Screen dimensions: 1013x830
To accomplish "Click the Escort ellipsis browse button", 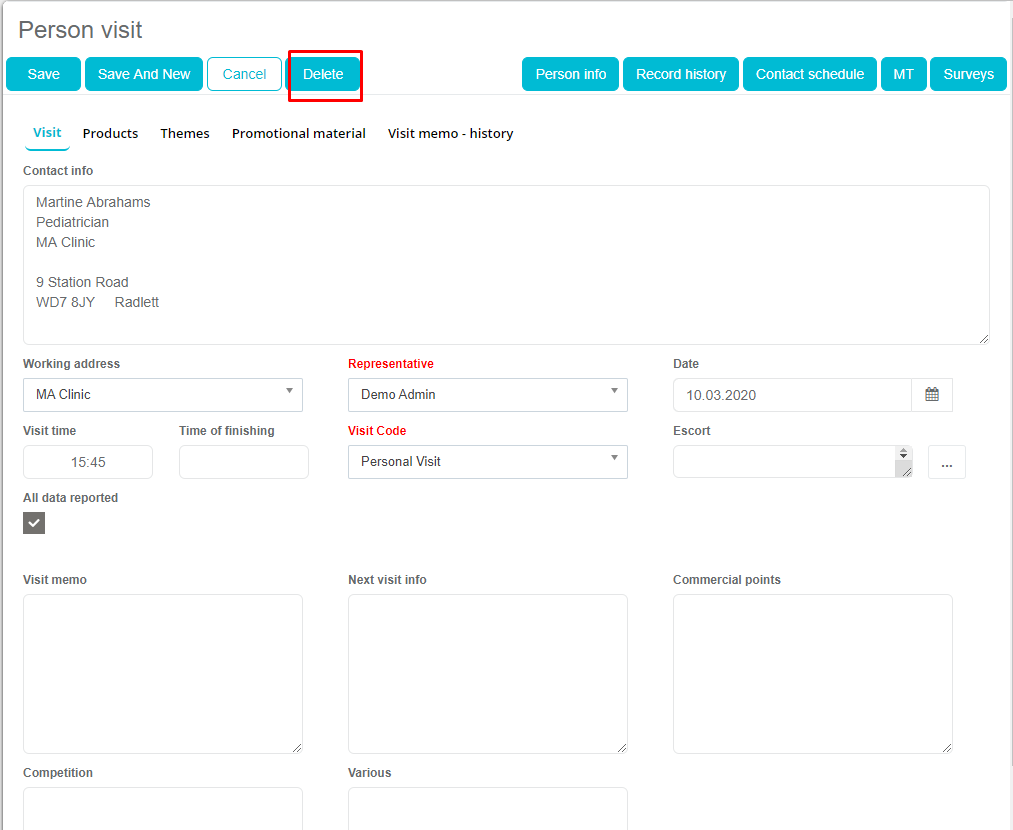I will 946,462.
